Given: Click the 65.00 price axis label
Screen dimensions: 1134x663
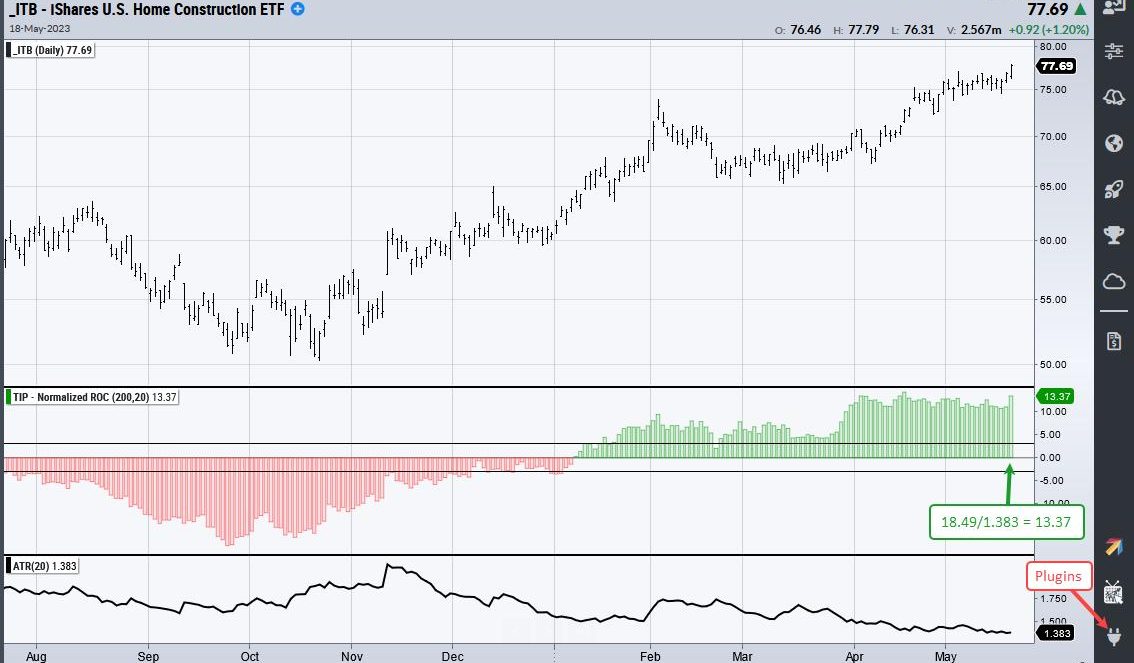Looking at the screenshot, I should [x=1053, y=186].
